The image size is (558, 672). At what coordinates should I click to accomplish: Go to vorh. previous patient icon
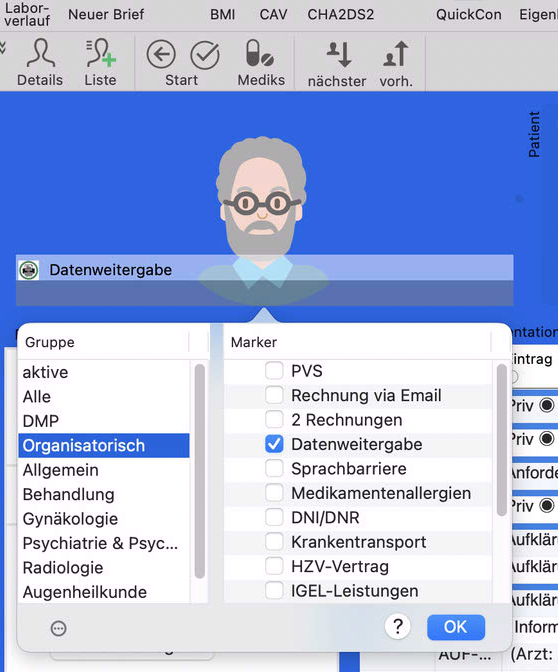coord(395,54)
